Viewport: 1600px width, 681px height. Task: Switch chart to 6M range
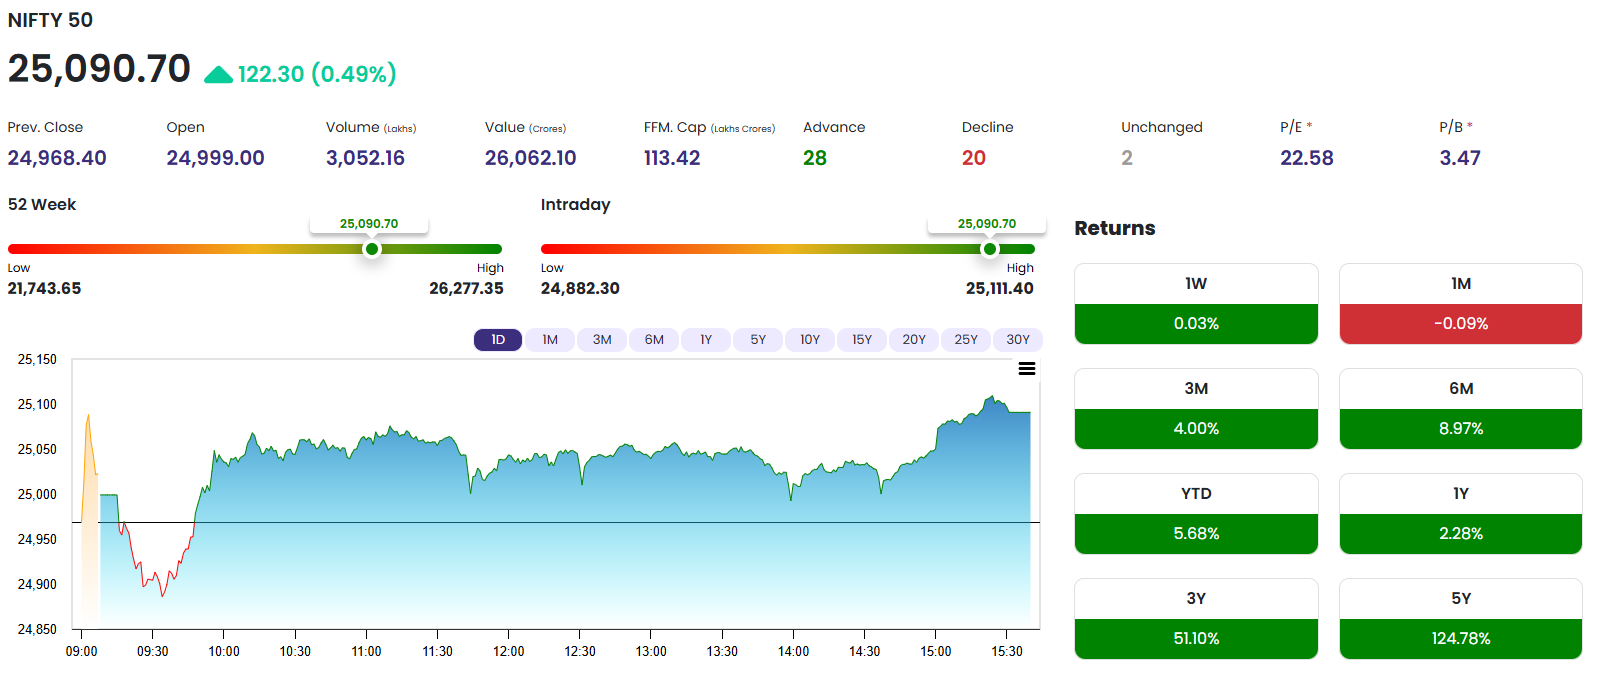654,340
